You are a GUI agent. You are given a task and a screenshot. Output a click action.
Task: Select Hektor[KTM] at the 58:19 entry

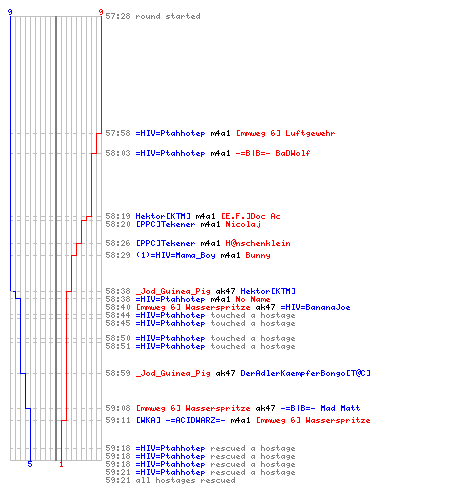(x=163, y=216)
